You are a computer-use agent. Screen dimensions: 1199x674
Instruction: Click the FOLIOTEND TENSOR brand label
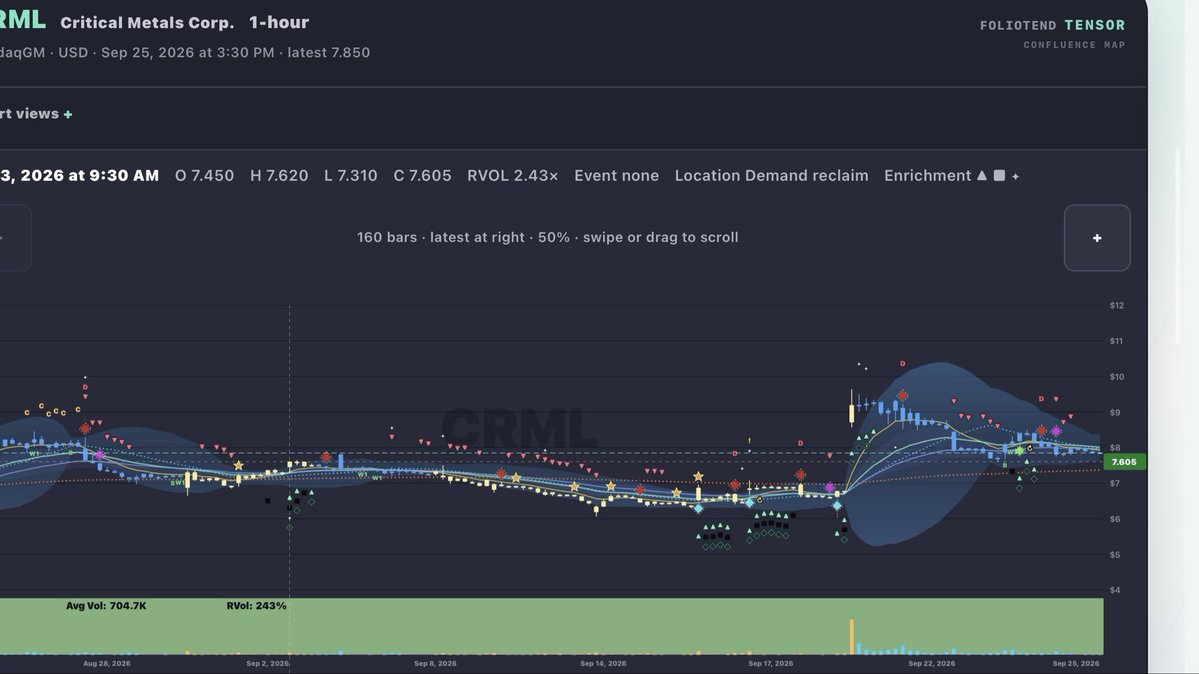click(1053, 25)
